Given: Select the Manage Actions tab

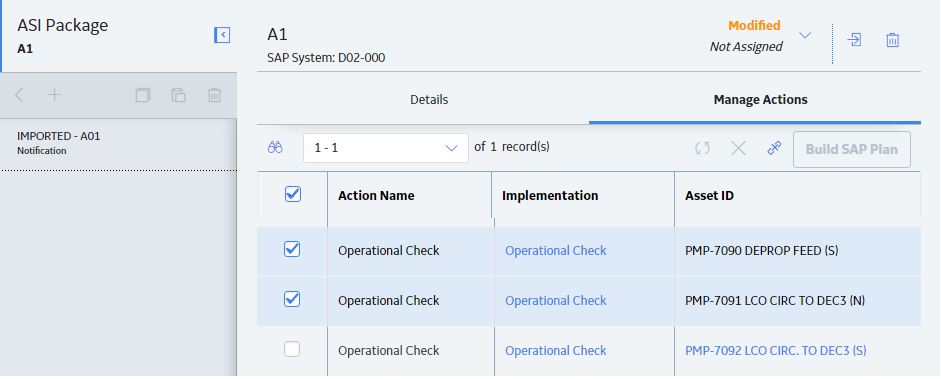Looking at the screenshot, I should tap(760, 100).
